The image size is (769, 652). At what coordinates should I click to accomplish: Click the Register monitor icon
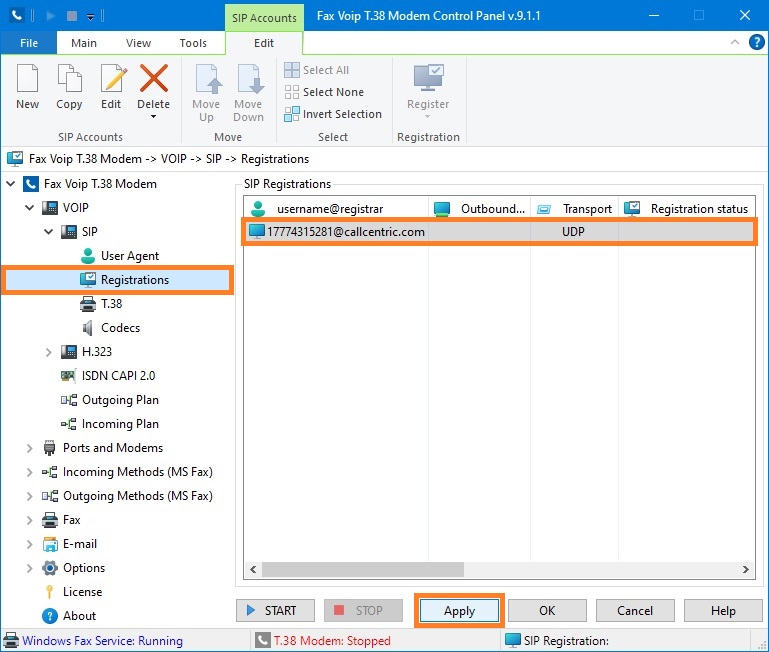428,78
